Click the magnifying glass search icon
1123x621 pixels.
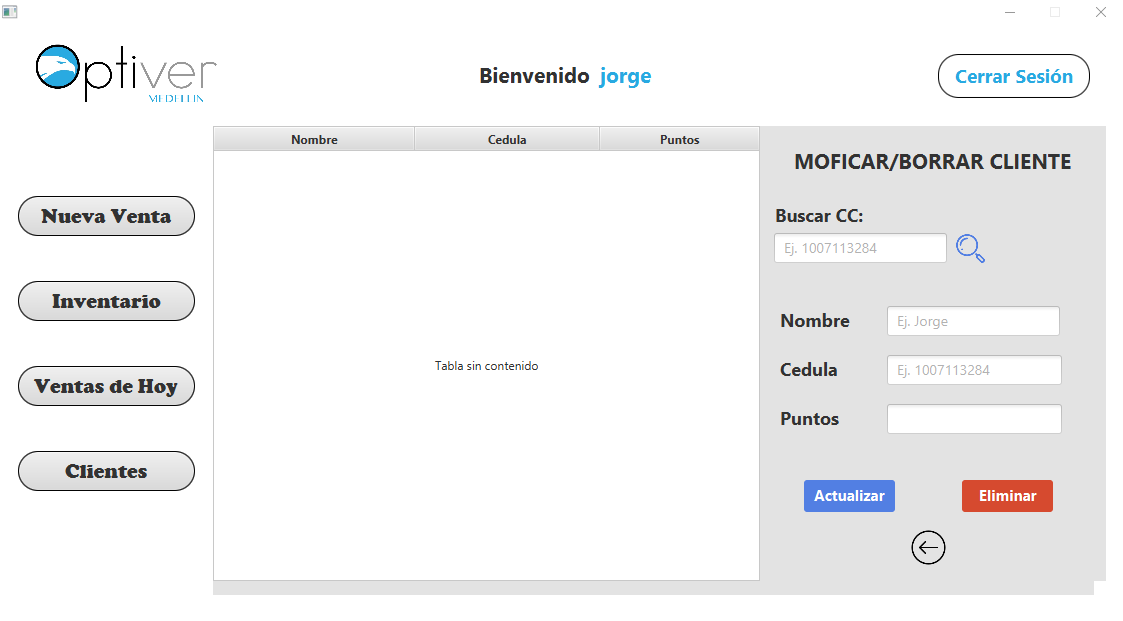point(969,248)
